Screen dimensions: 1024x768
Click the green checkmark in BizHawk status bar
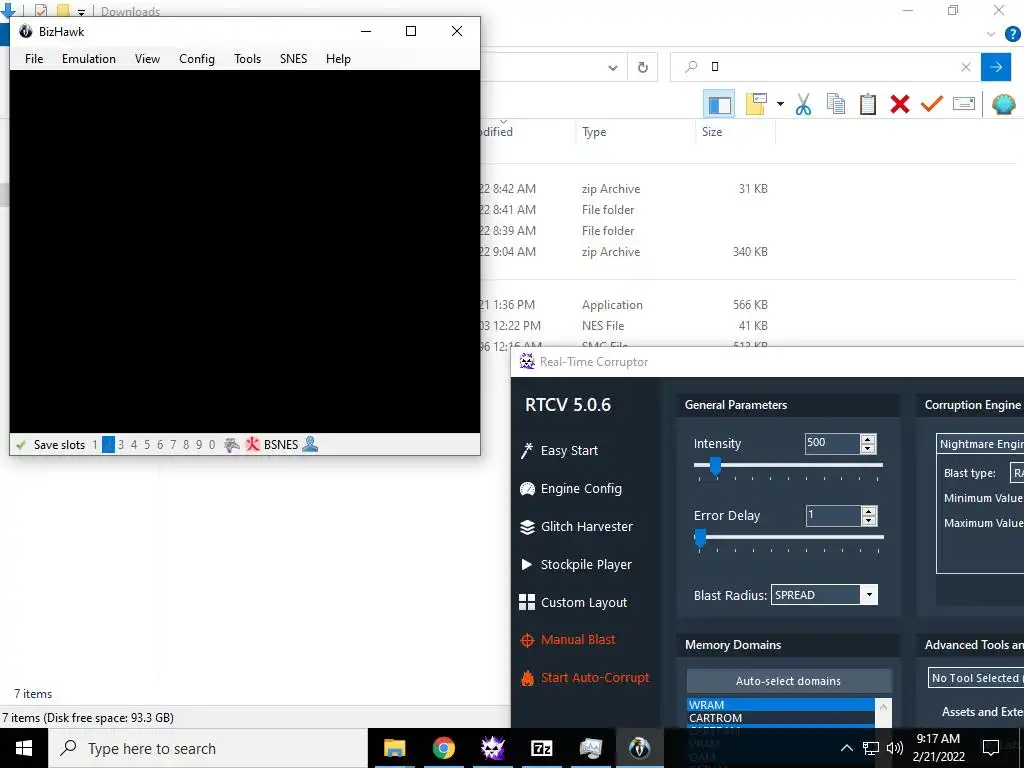tap(21, 445)
